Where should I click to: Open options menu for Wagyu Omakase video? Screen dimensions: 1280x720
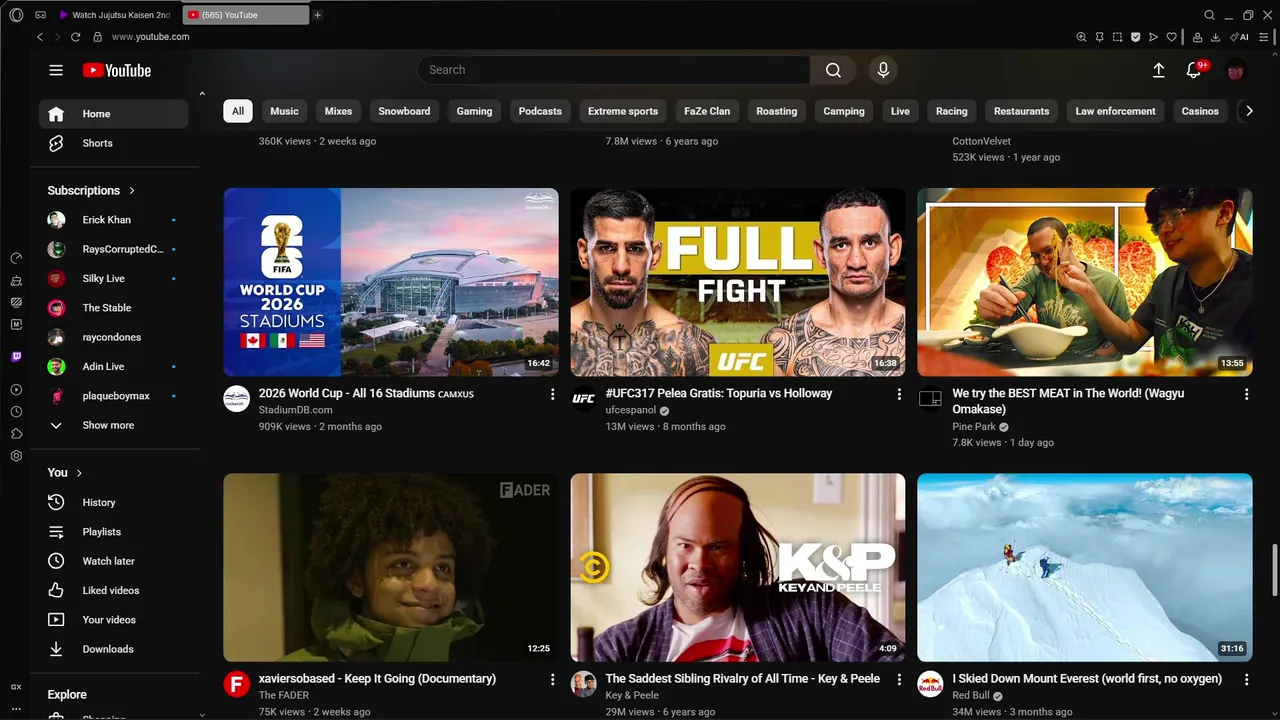pyautogui.click(x=1246, y=395)
